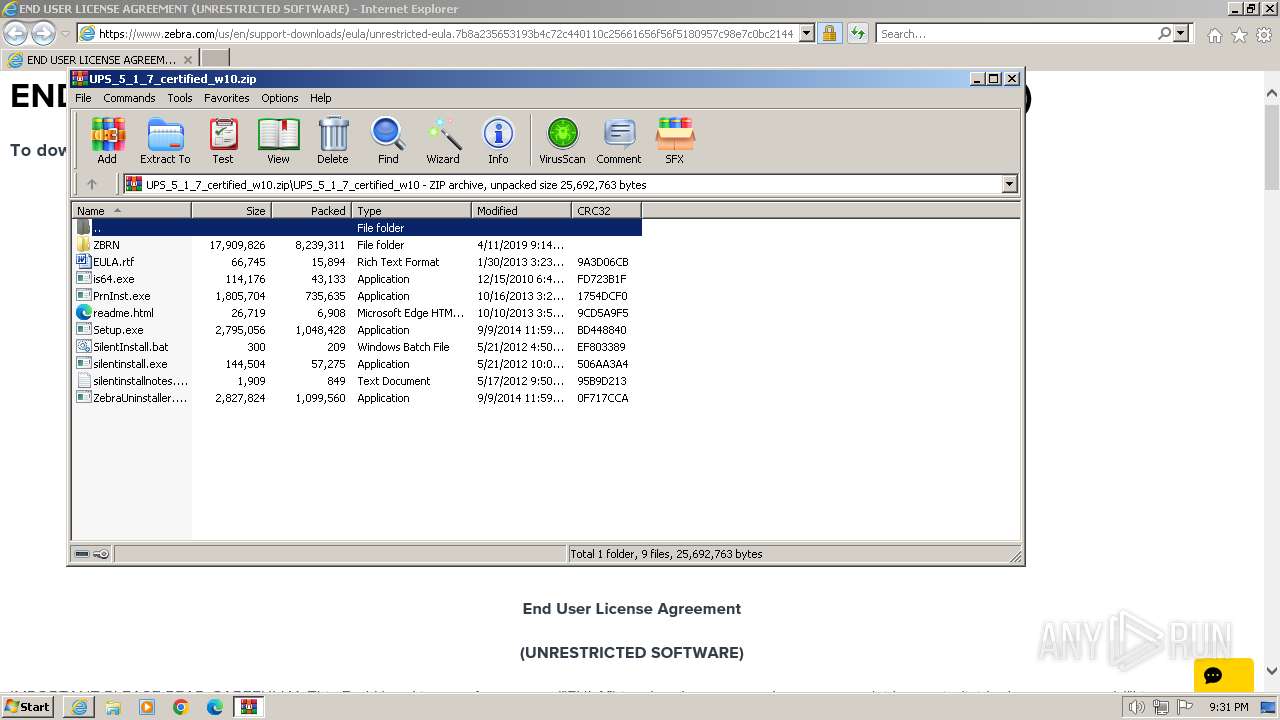1280x720 pixels.
Task: Open File Explorer from the taskbar
Action: click(113, 707)
